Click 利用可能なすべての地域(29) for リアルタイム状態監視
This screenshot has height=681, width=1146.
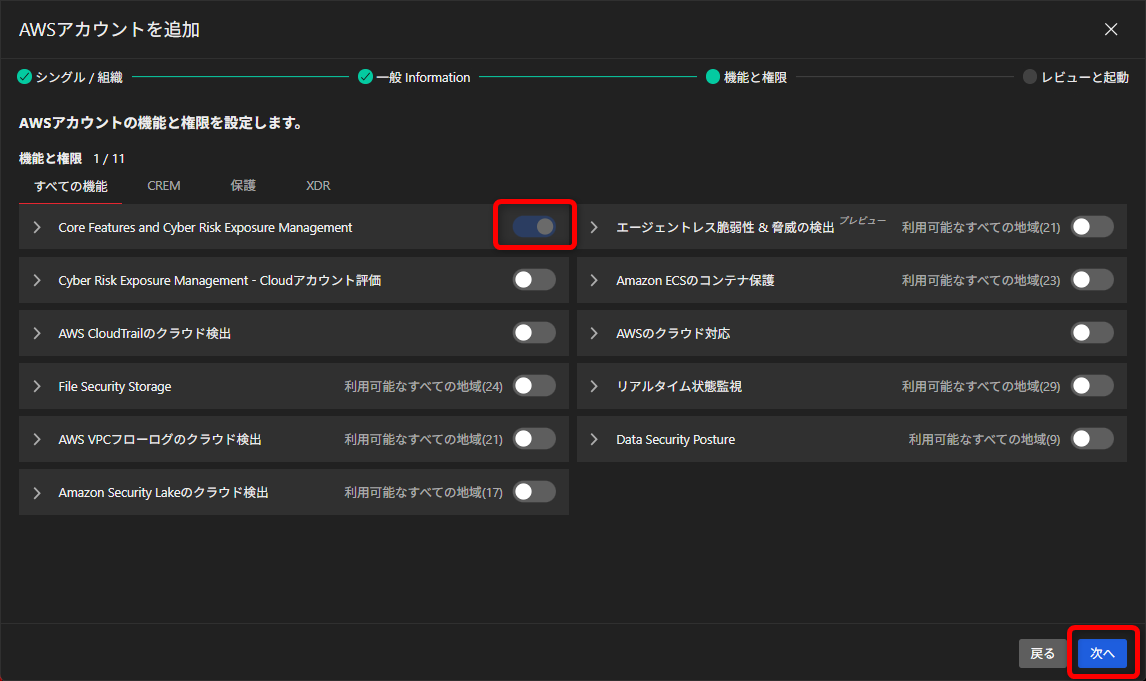click(x=981, y=387)
